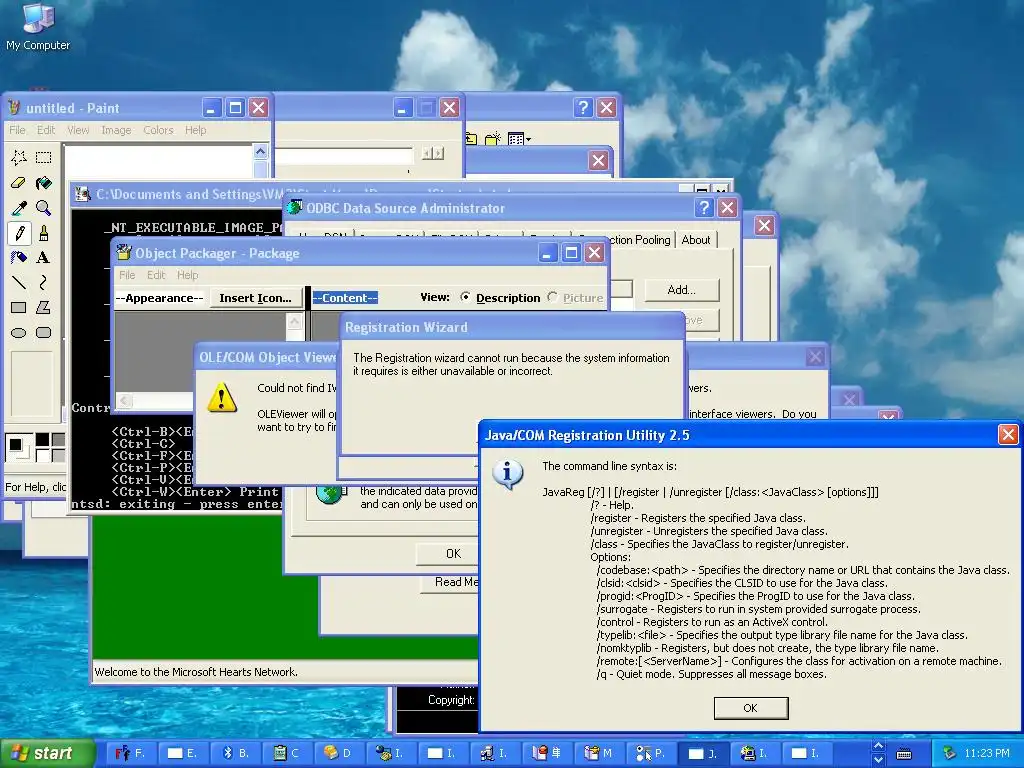1024x768 pixels.
Task: Select the Ellipse shape tool
Action: click(19, 332)
